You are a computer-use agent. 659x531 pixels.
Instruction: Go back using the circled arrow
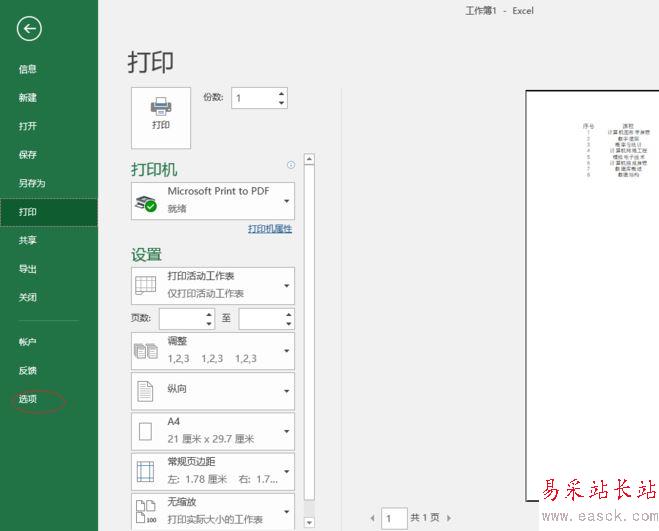[x=29, y=29]
